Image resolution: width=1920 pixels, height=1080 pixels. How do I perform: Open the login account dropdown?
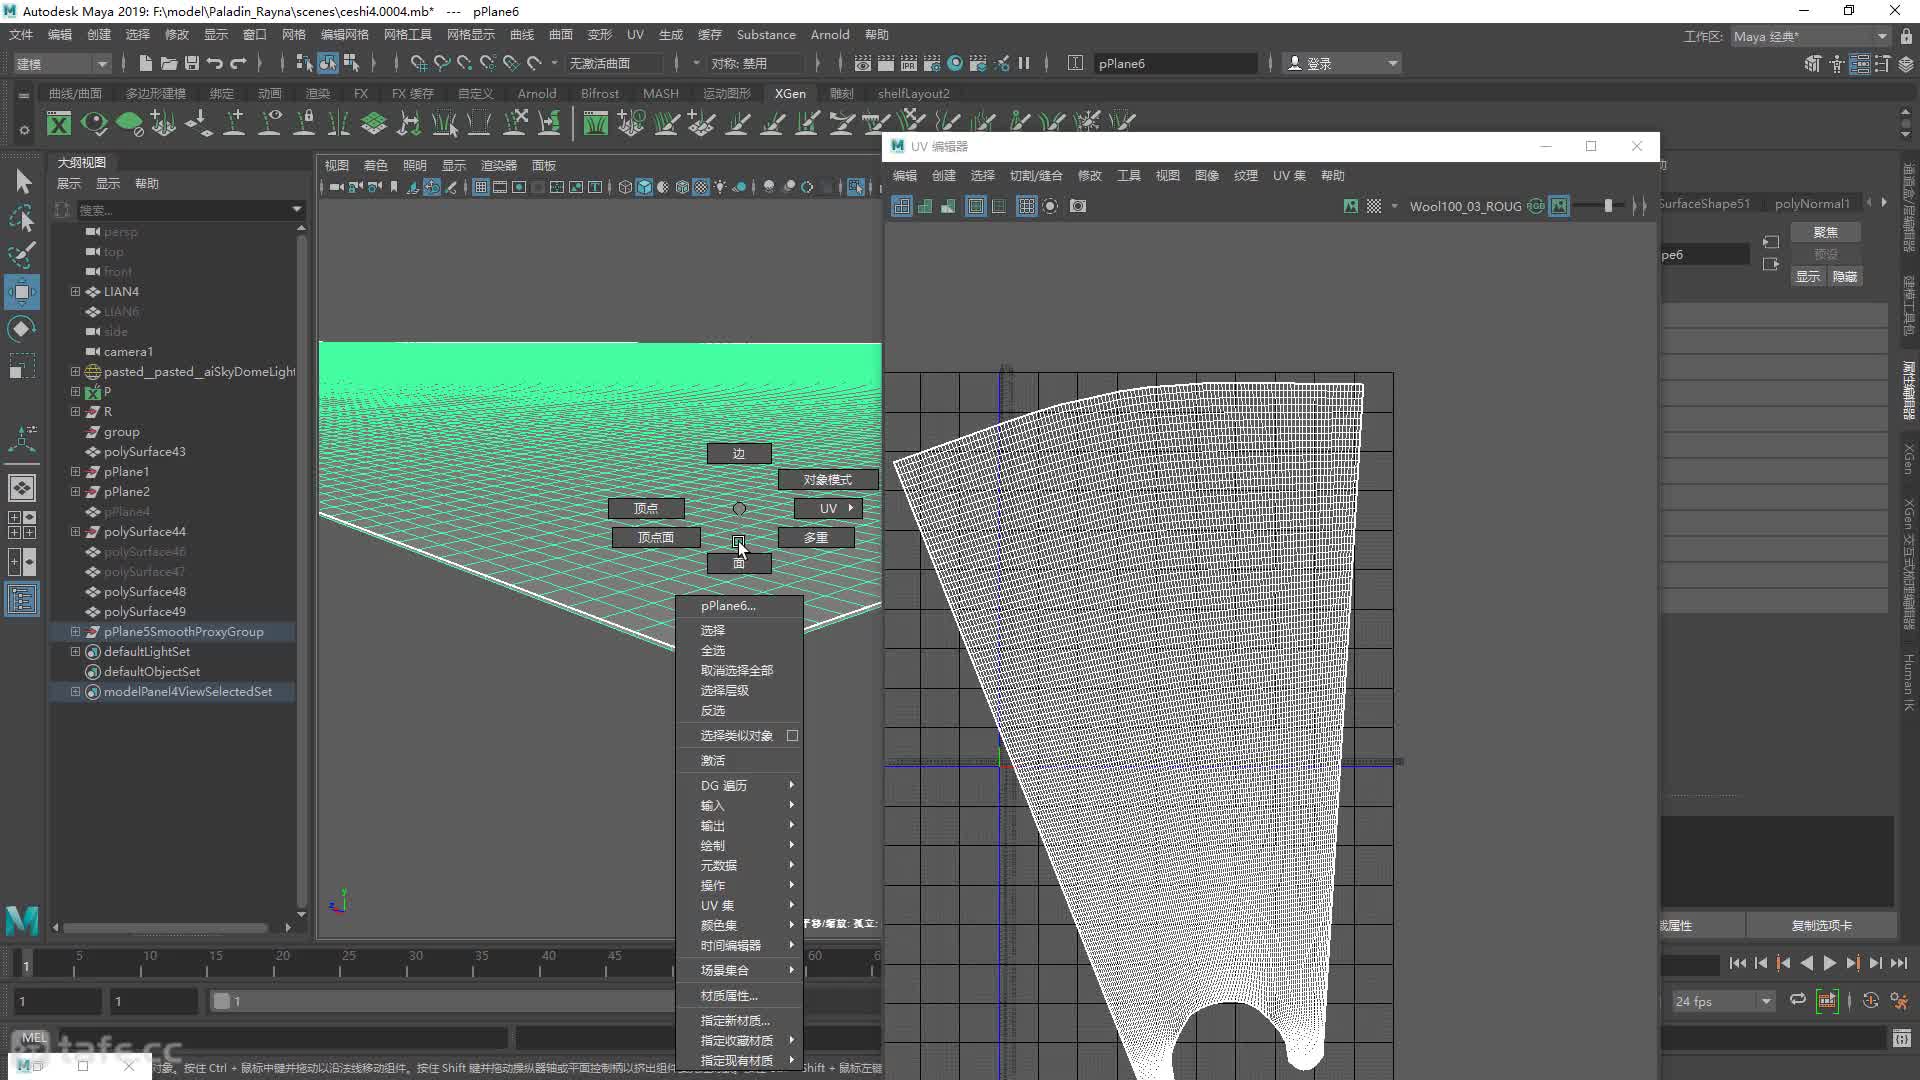tap(1342, 63)
